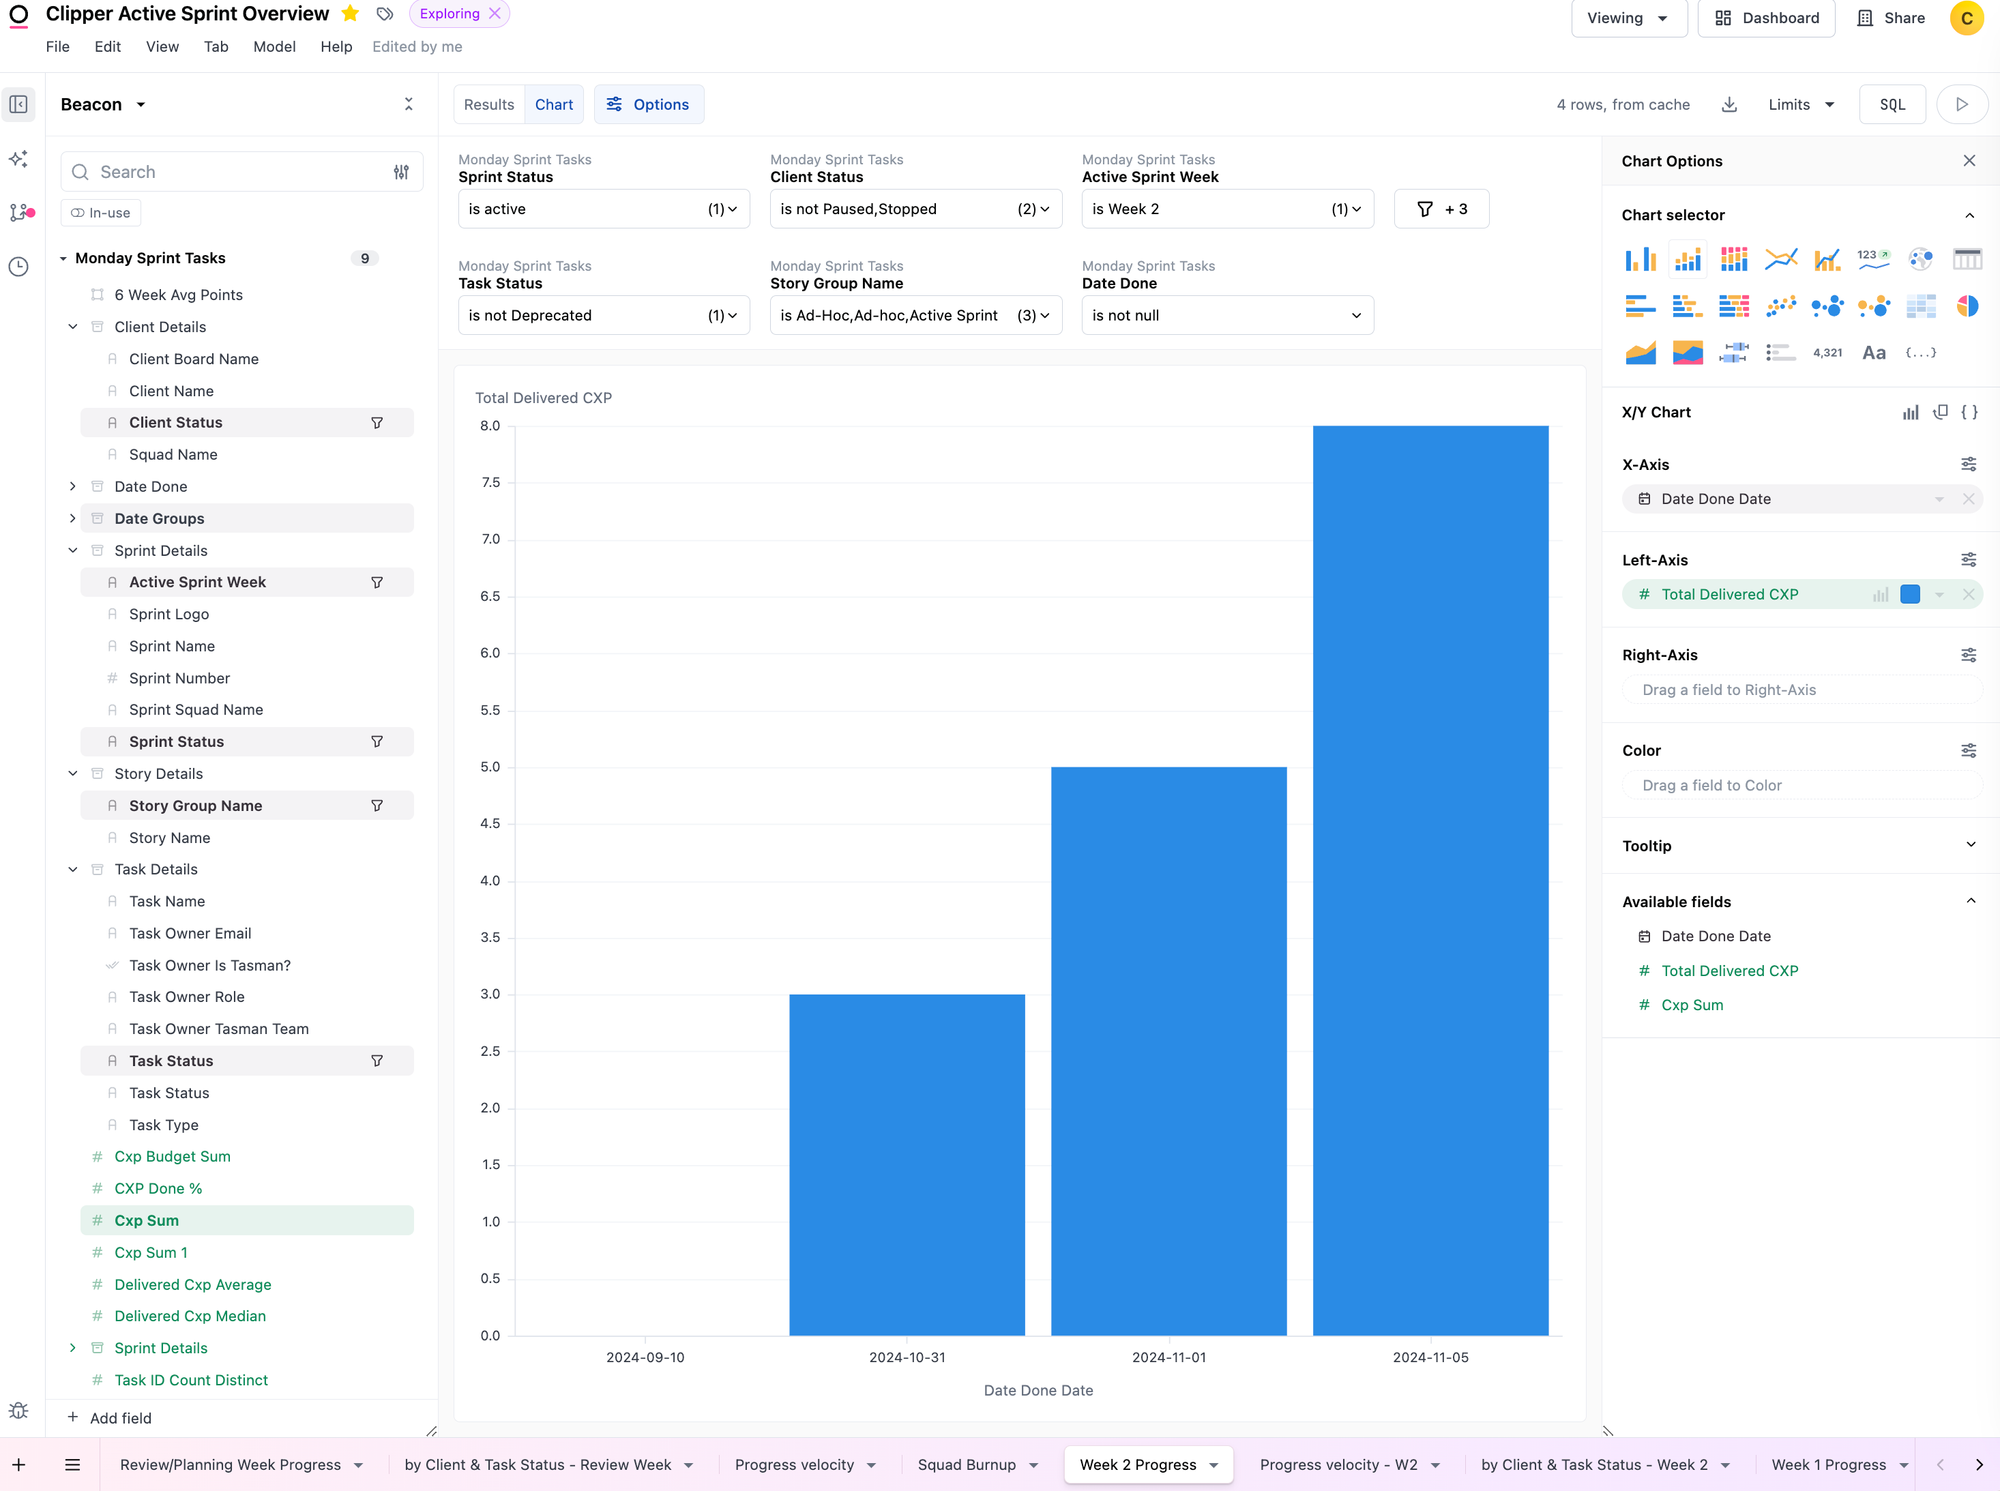This screenshot has height=1491, width=2000.
Task: Run the query with play button
Action: [1961, 105]
